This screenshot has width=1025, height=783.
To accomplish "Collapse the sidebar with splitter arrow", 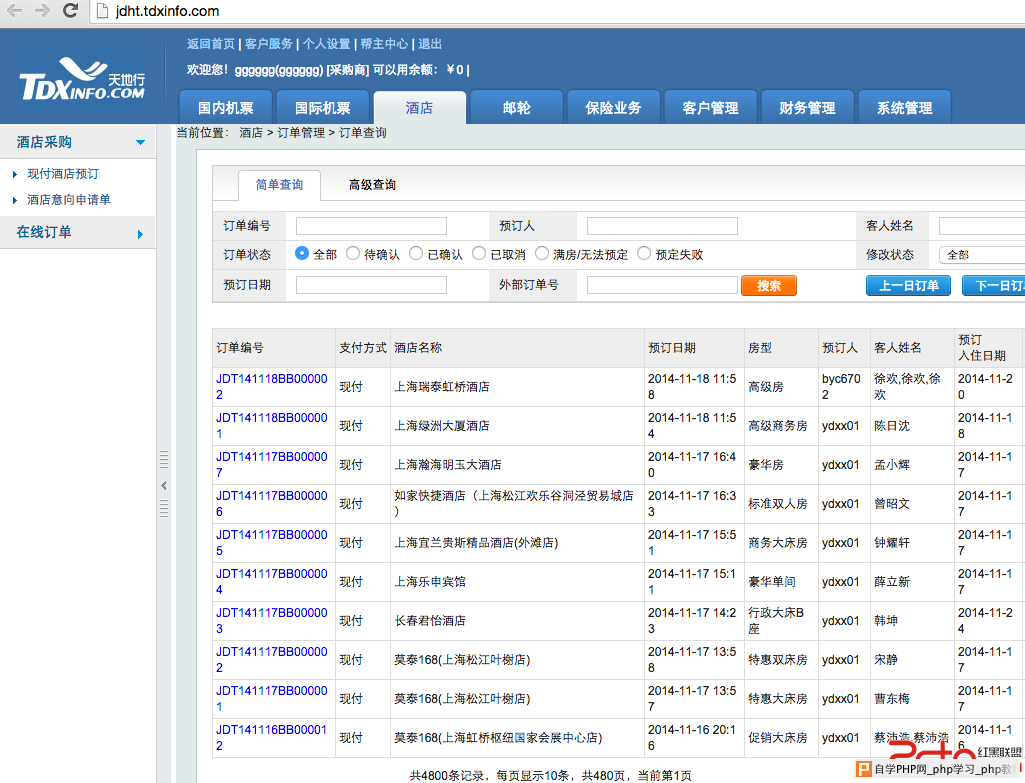I will coord(163,485).
